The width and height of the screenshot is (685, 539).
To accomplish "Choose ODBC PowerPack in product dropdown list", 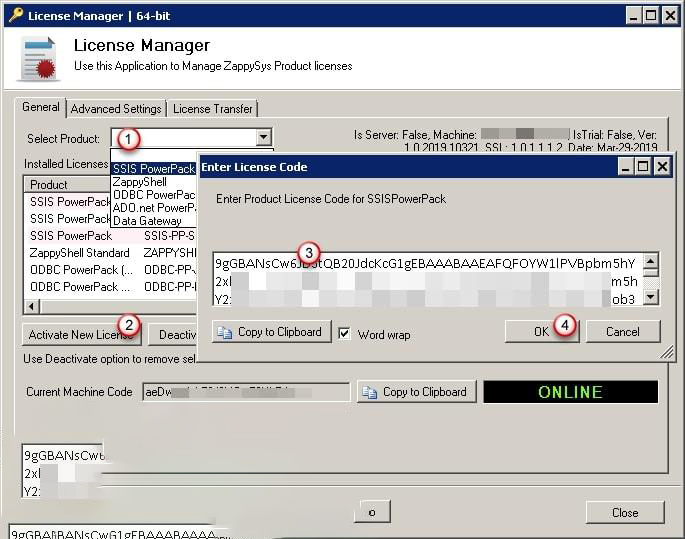I will [153, 195].
